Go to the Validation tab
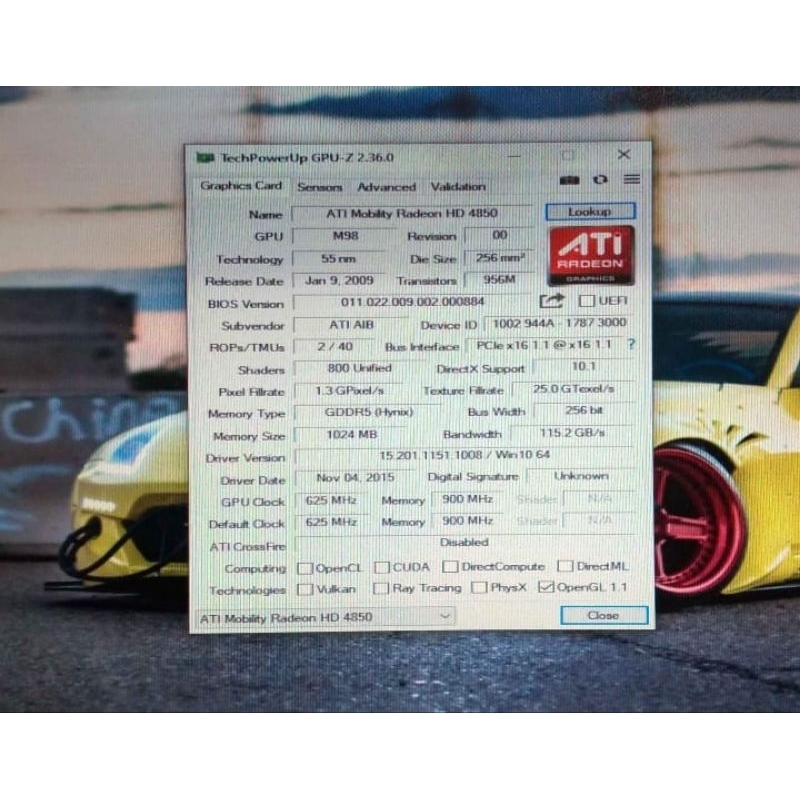Screen dimensions: 800x800 [x=458, y=187]
